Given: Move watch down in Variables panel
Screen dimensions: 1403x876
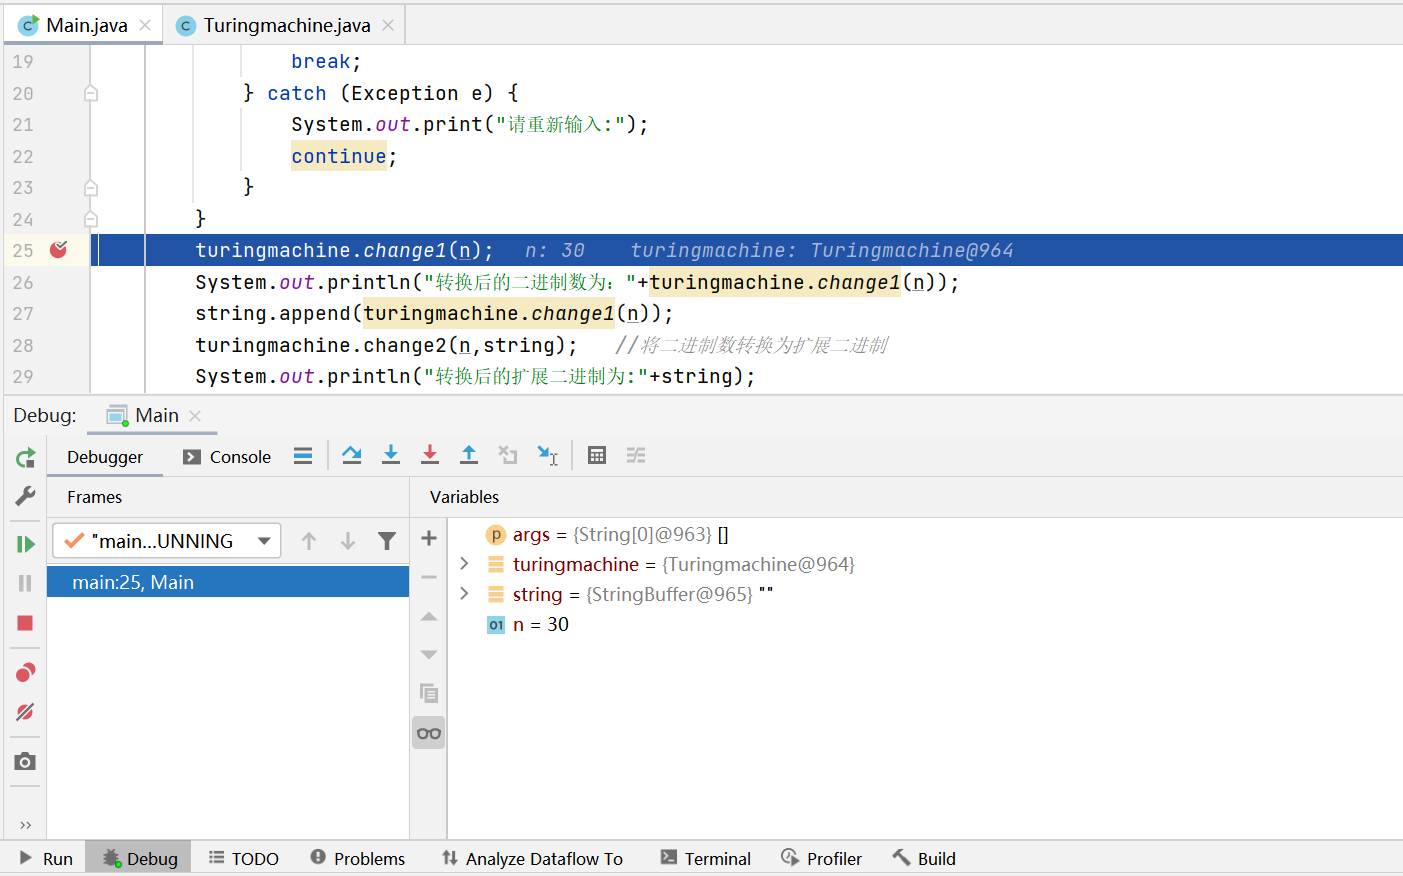Looking at the screenshot, I should tap(429, 654).
